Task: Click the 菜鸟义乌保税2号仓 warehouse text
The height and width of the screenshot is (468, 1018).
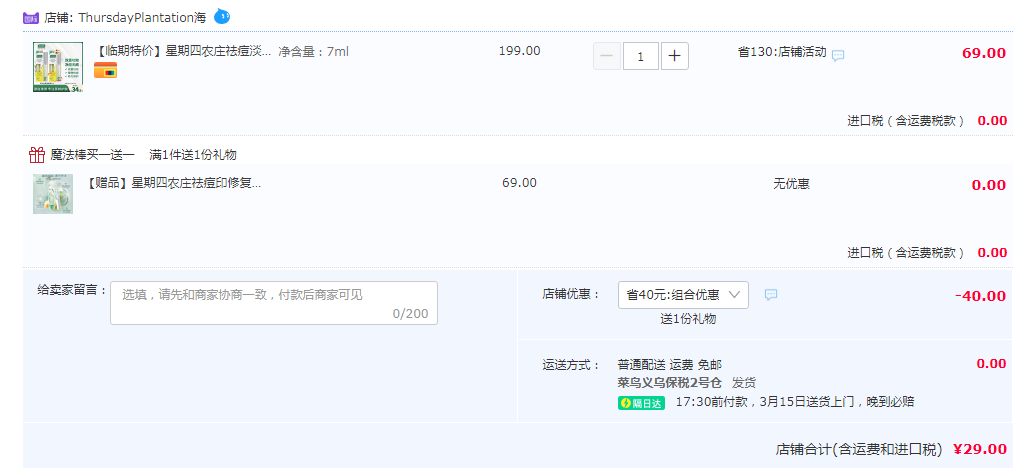Action: [x=669, y=383]
